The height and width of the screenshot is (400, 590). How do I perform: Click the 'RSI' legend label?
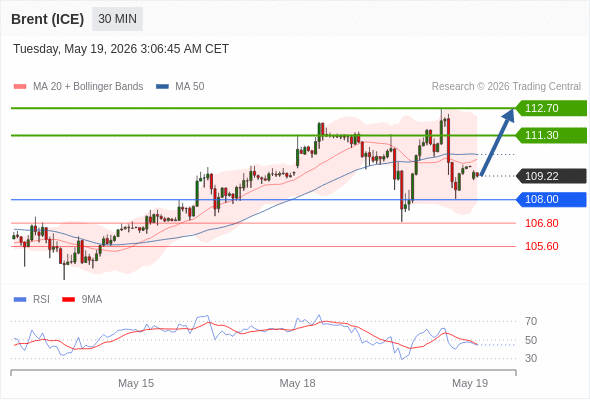41,300
